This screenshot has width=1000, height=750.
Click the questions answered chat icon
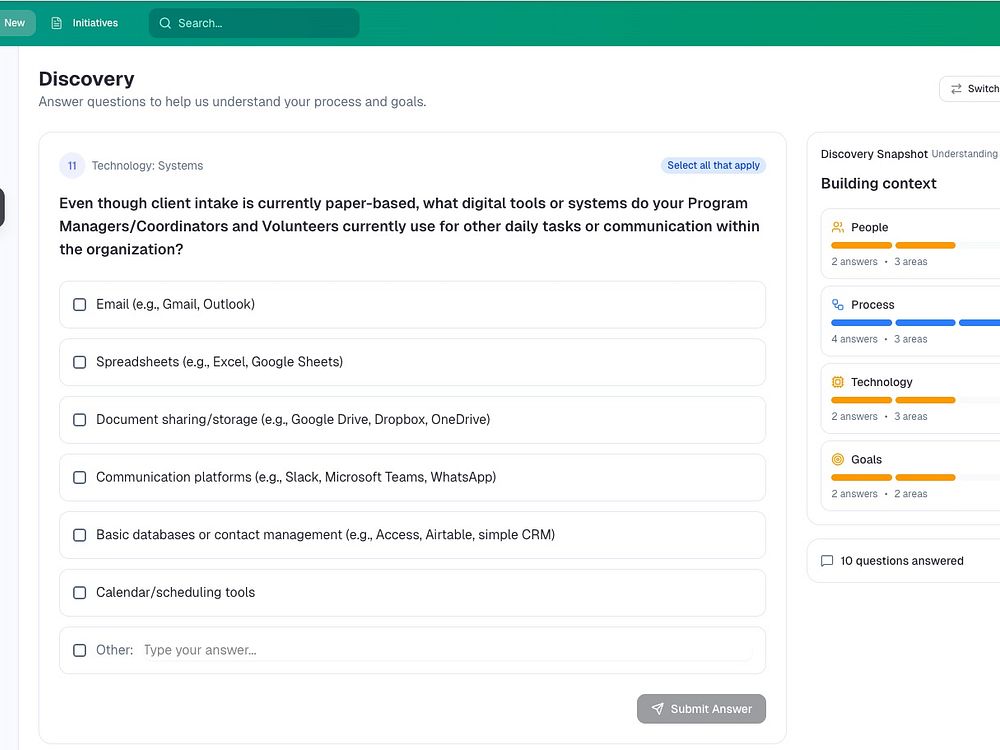point(827,561)
